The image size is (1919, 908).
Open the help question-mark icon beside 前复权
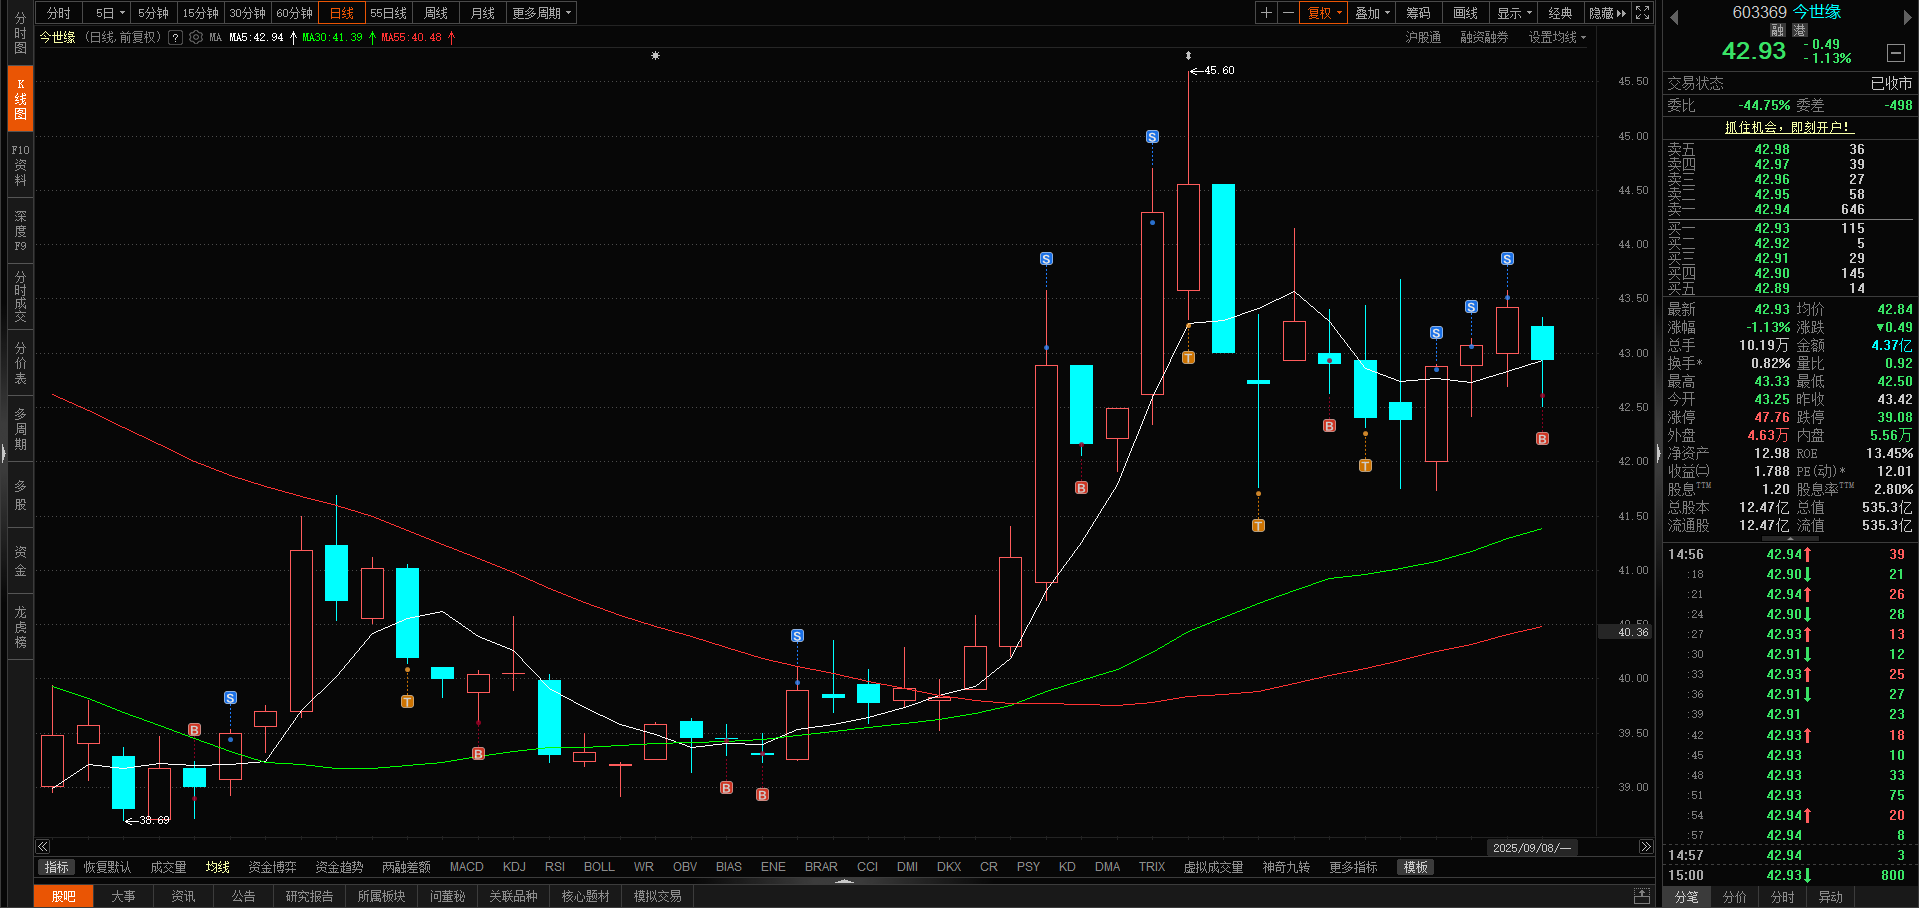(x=175, y=37)
